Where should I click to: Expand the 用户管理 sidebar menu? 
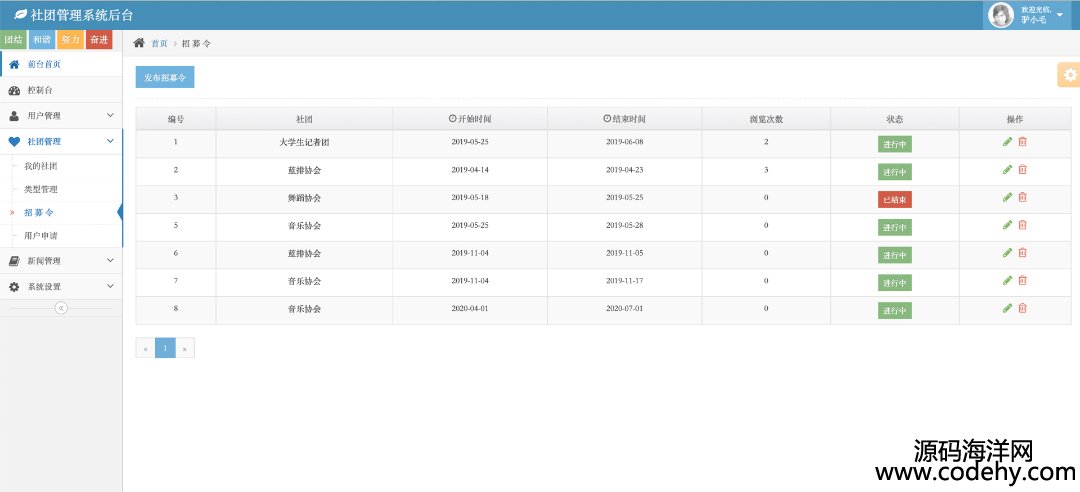[61, 116]
